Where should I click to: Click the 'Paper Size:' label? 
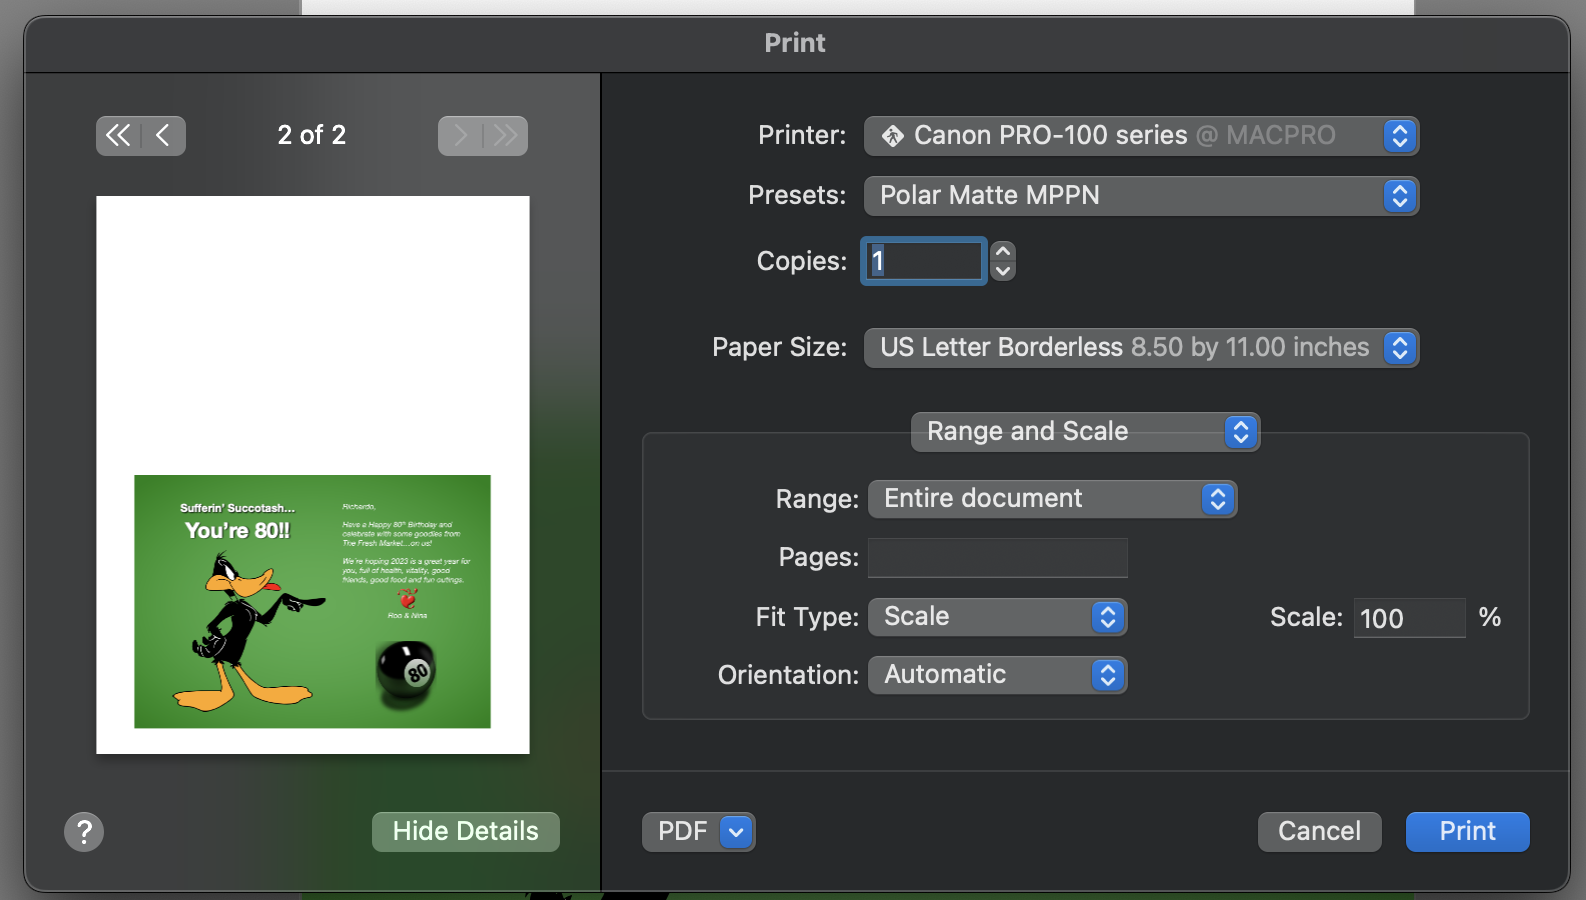pos(779,348)
